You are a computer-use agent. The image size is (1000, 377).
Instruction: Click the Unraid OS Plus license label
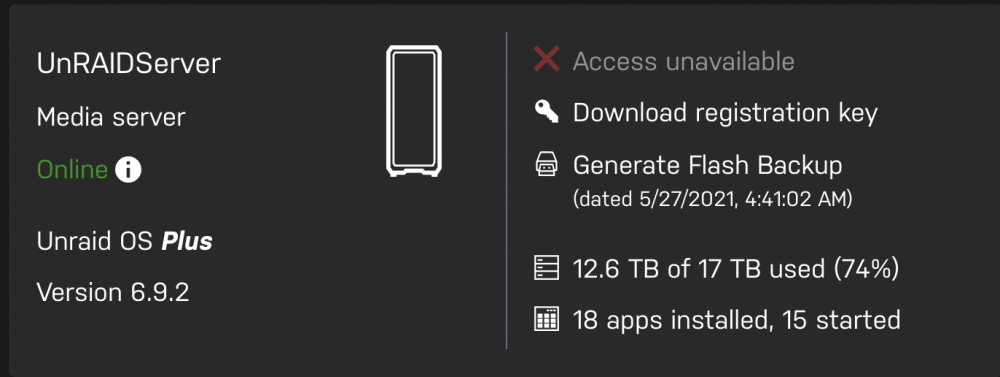(x=124, y=241)
